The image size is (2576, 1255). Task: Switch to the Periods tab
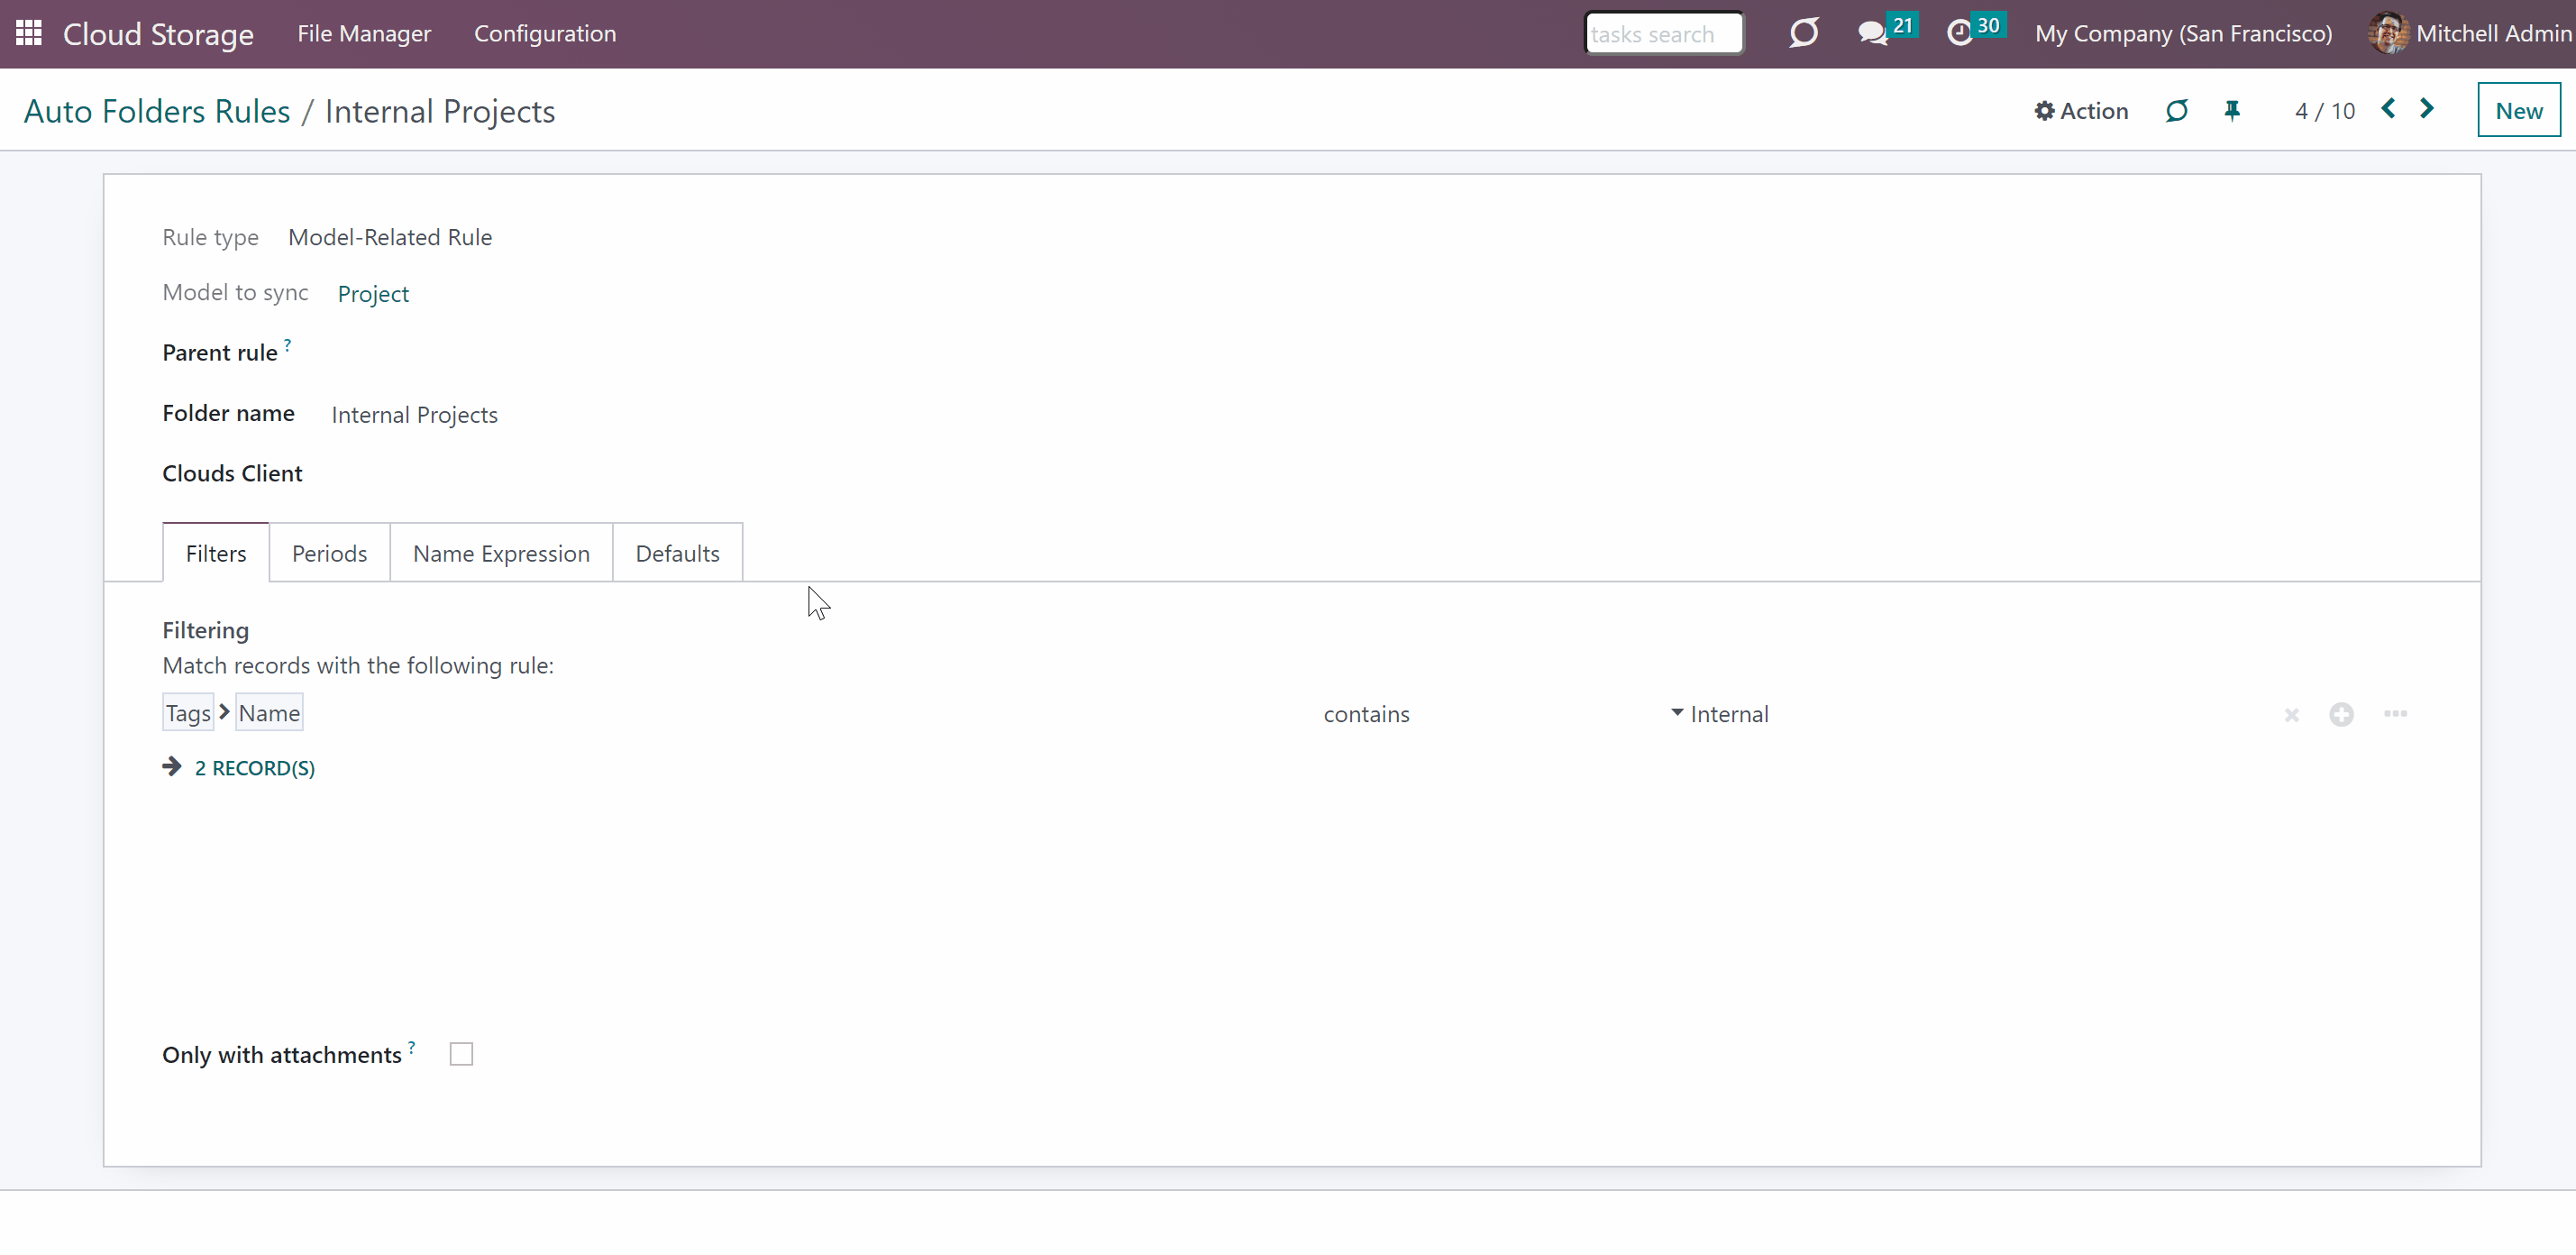329,553
